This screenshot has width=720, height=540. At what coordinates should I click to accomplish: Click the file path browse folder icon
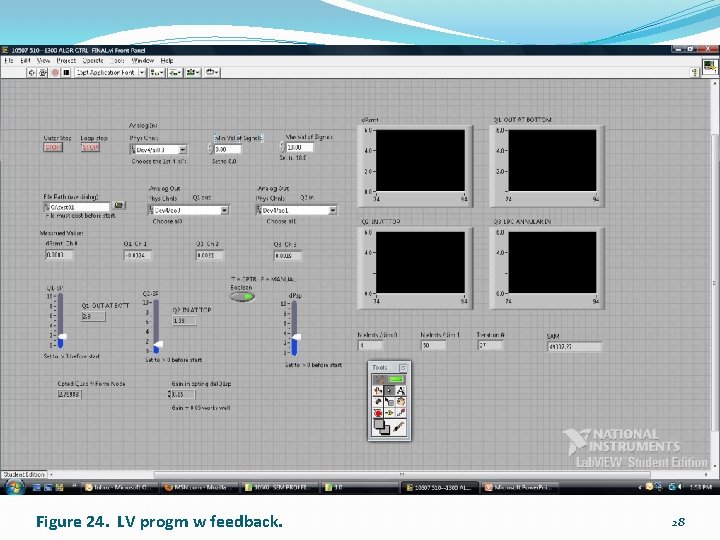point(119,205)
